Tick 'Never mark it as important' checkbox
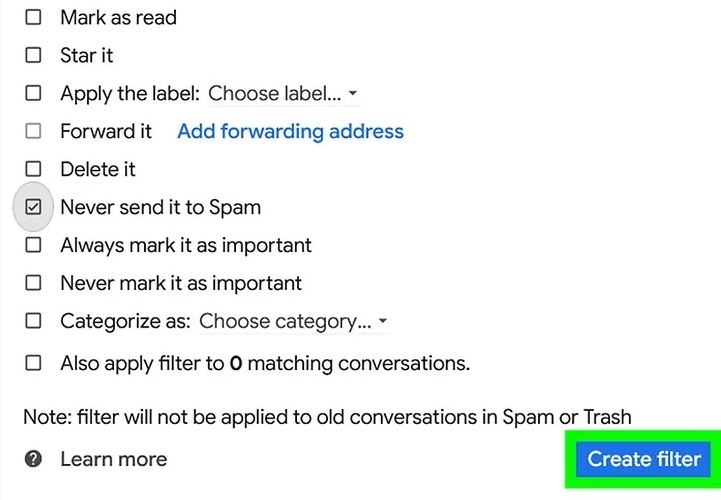The image size is (721, 500). tap(33, 283)
